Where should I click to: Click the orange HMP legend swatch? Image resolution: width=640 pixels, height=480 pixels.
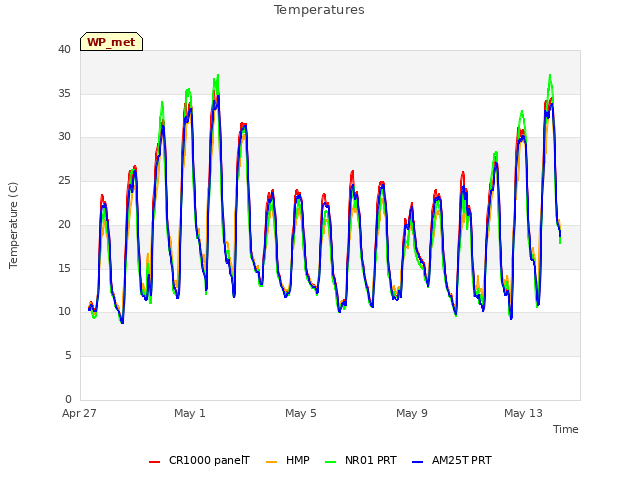point(271,462)
